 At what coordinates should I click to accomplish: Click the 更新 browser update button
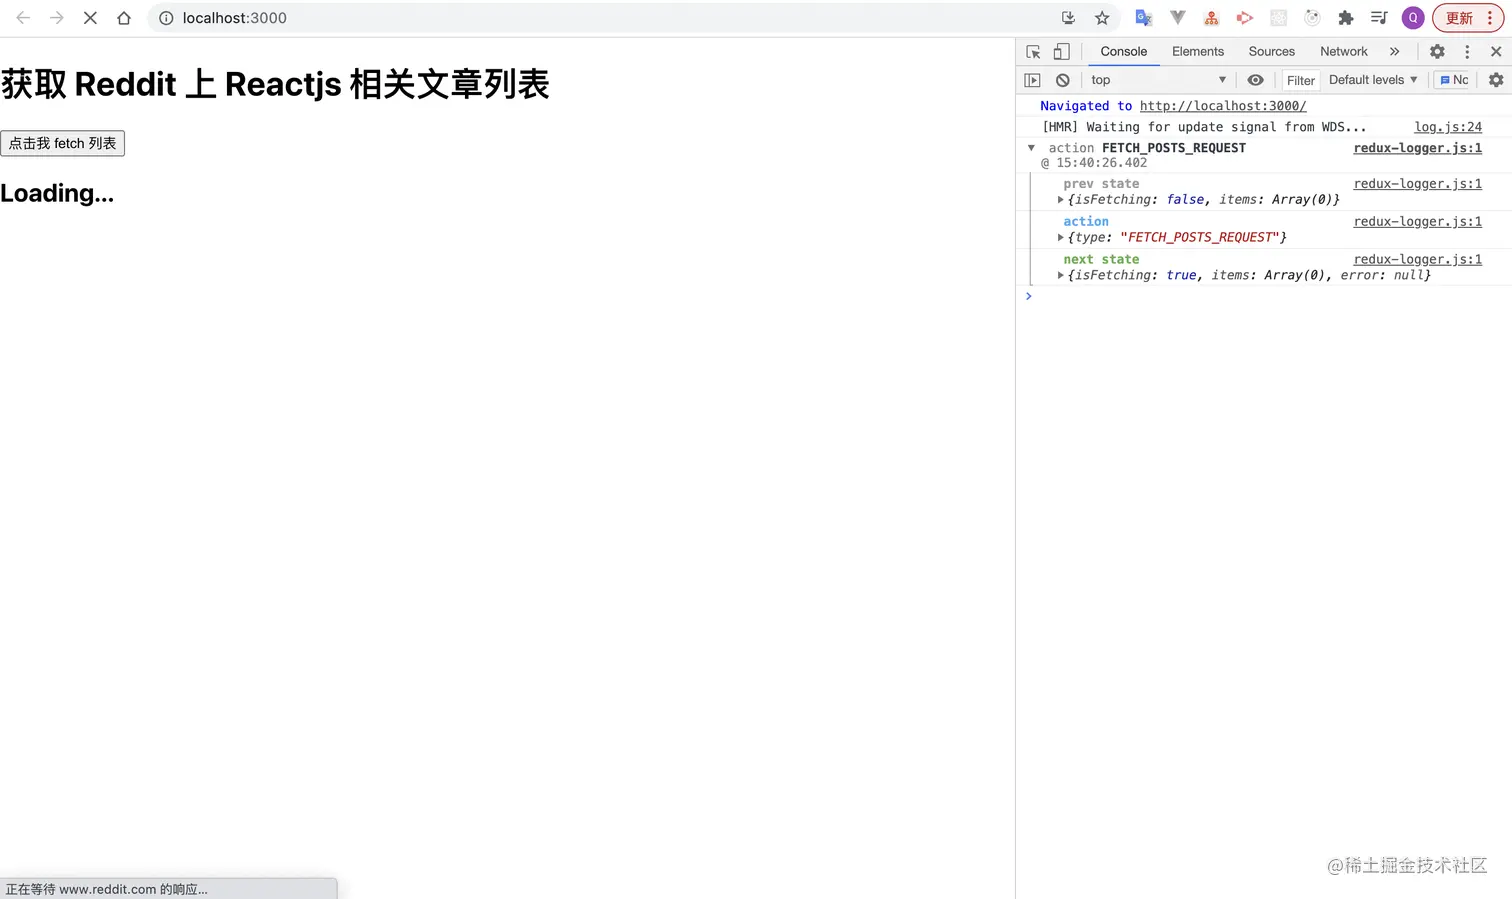click(1468, 18)
